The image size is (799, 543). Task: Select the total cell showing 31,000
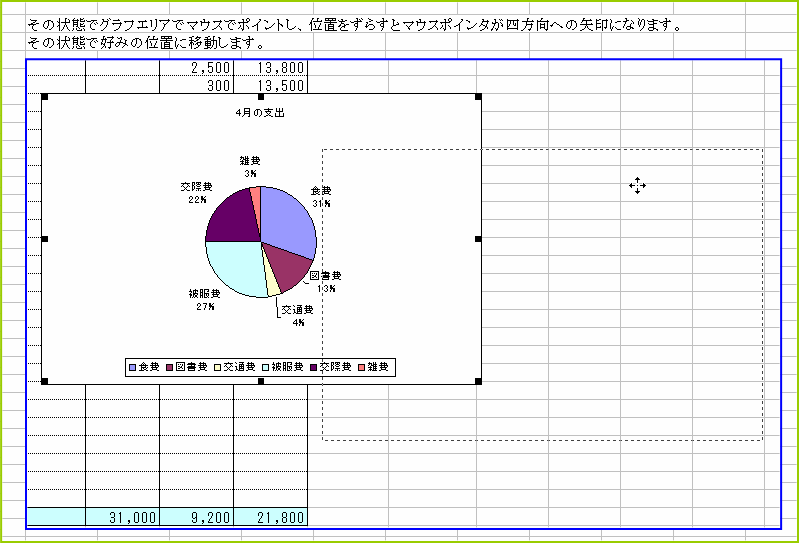point(122,517)
